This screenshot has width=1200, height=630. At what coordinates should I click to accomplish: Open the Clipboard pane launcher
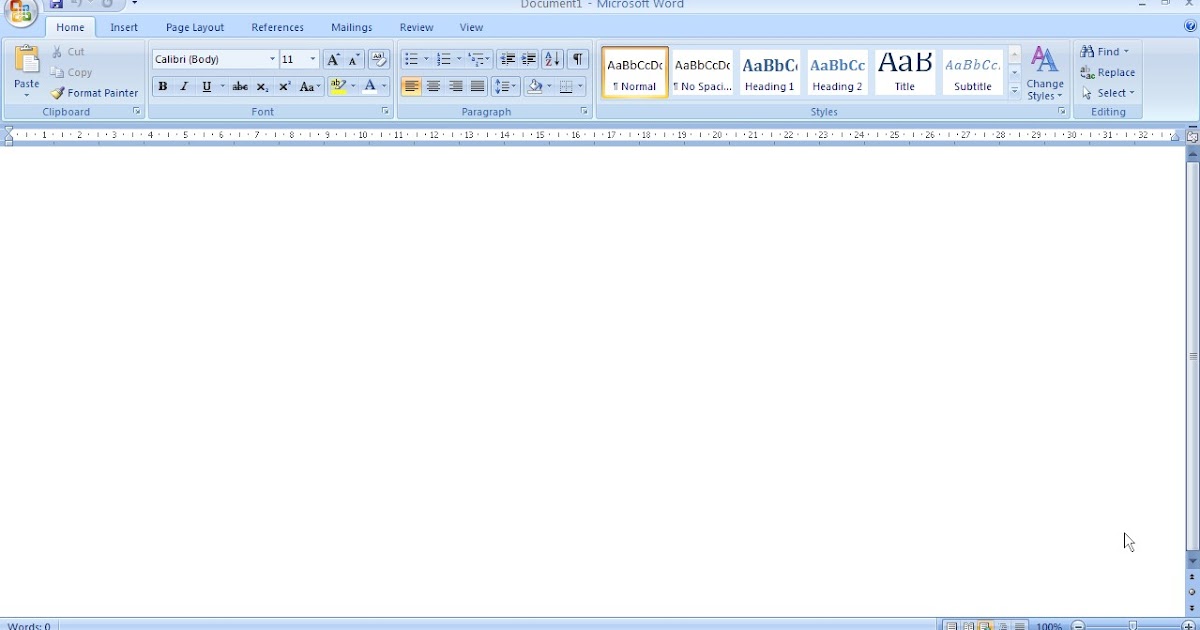(137, 112)
